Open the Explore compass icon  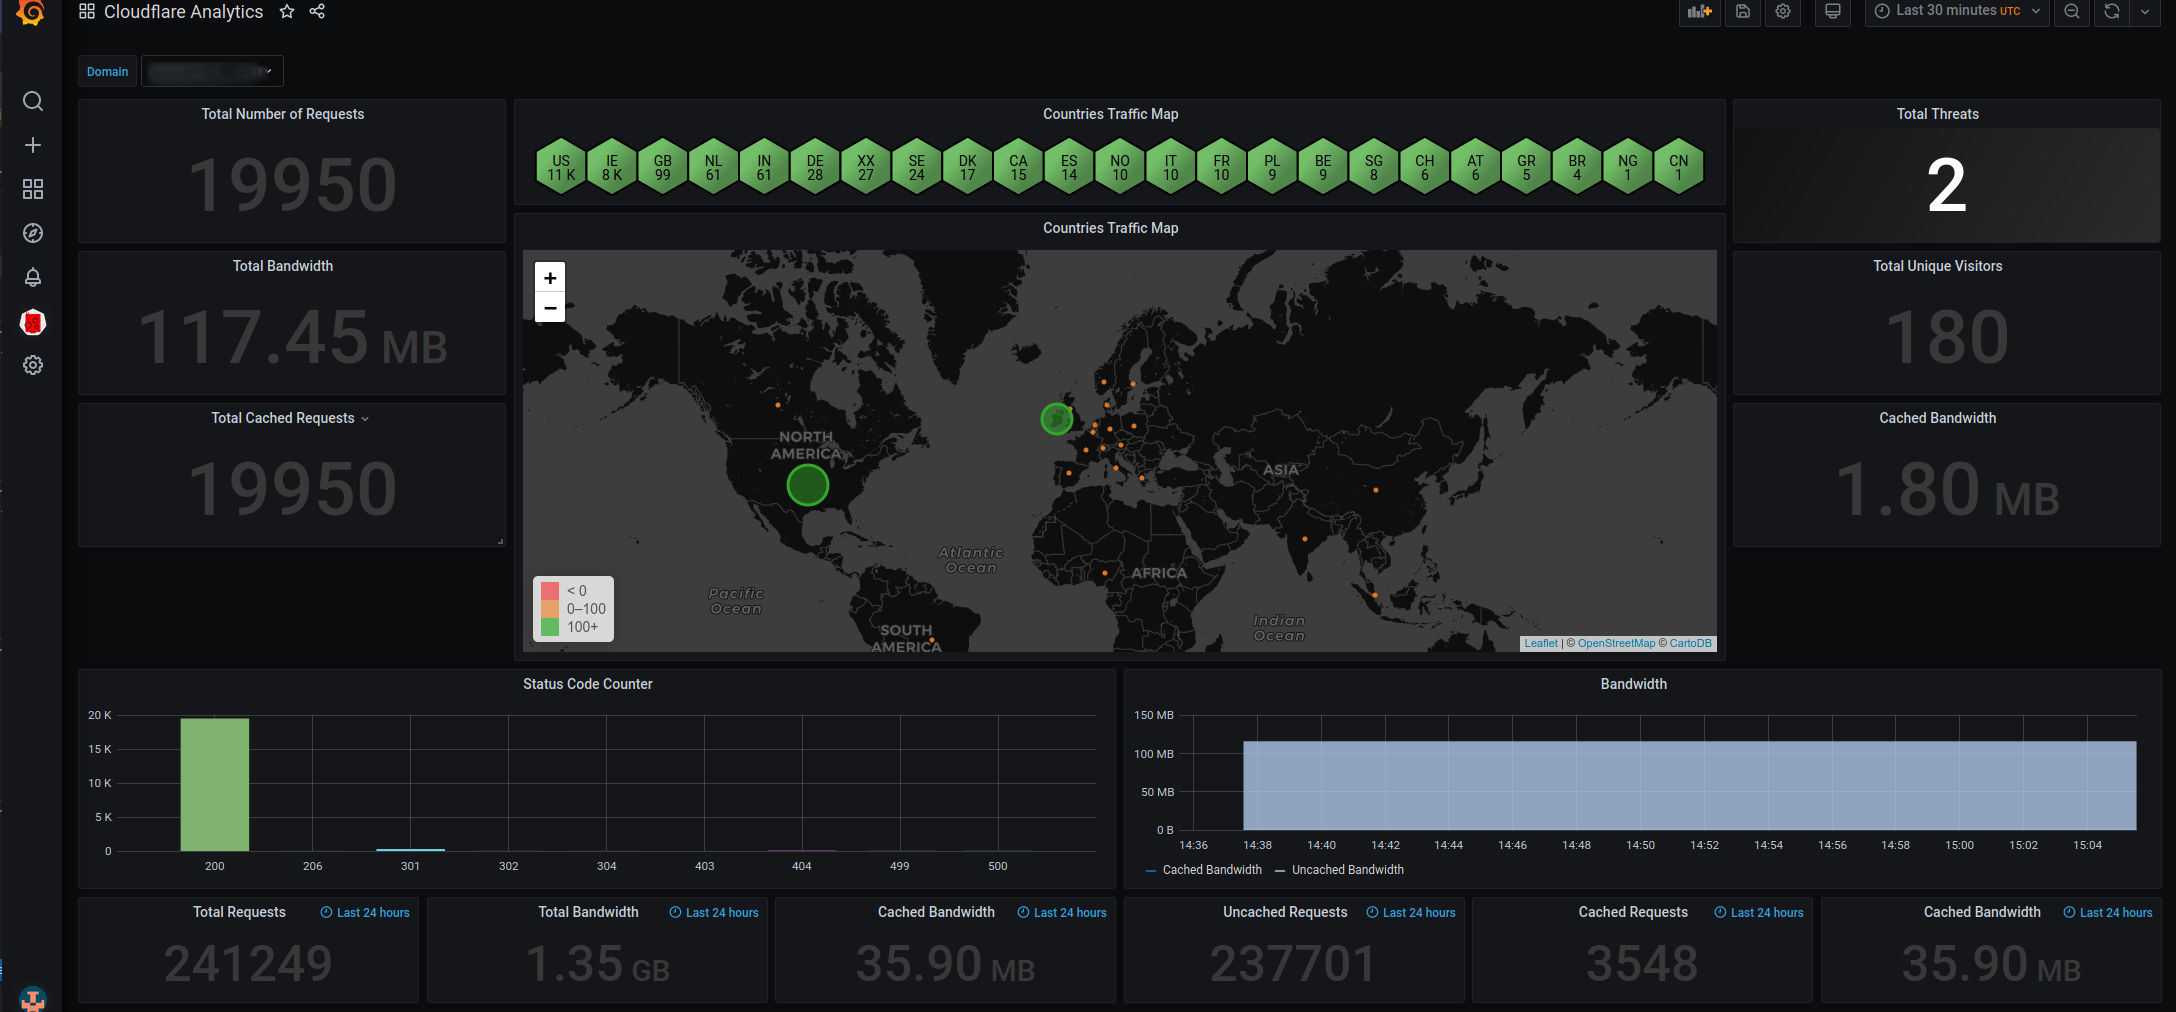point(33,233)
